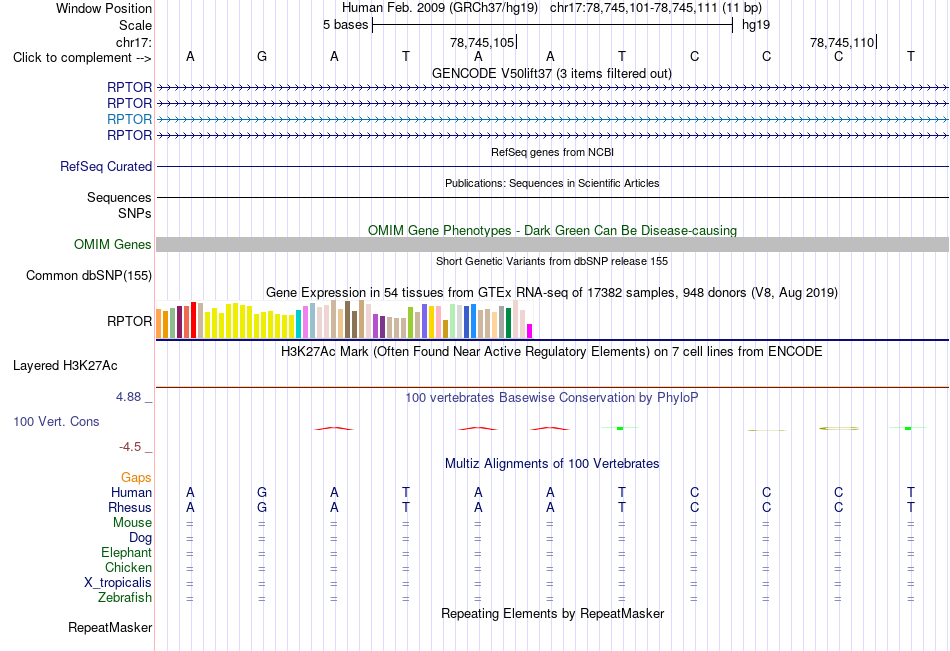Click 'Repeating Elements by RepeatMasker' title

[553, 613]
